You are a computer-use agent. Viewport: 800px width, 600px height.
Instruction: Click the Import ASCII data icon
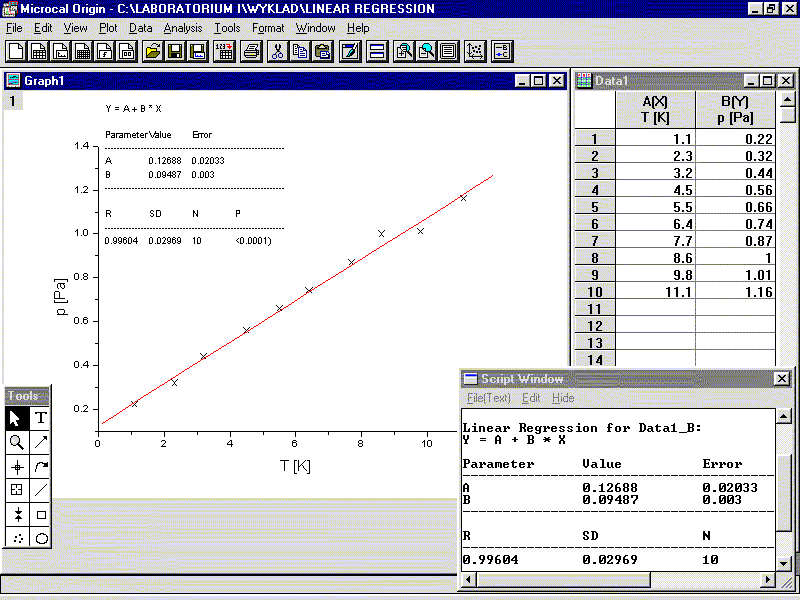pyautogui.click(x=224, y=52)
